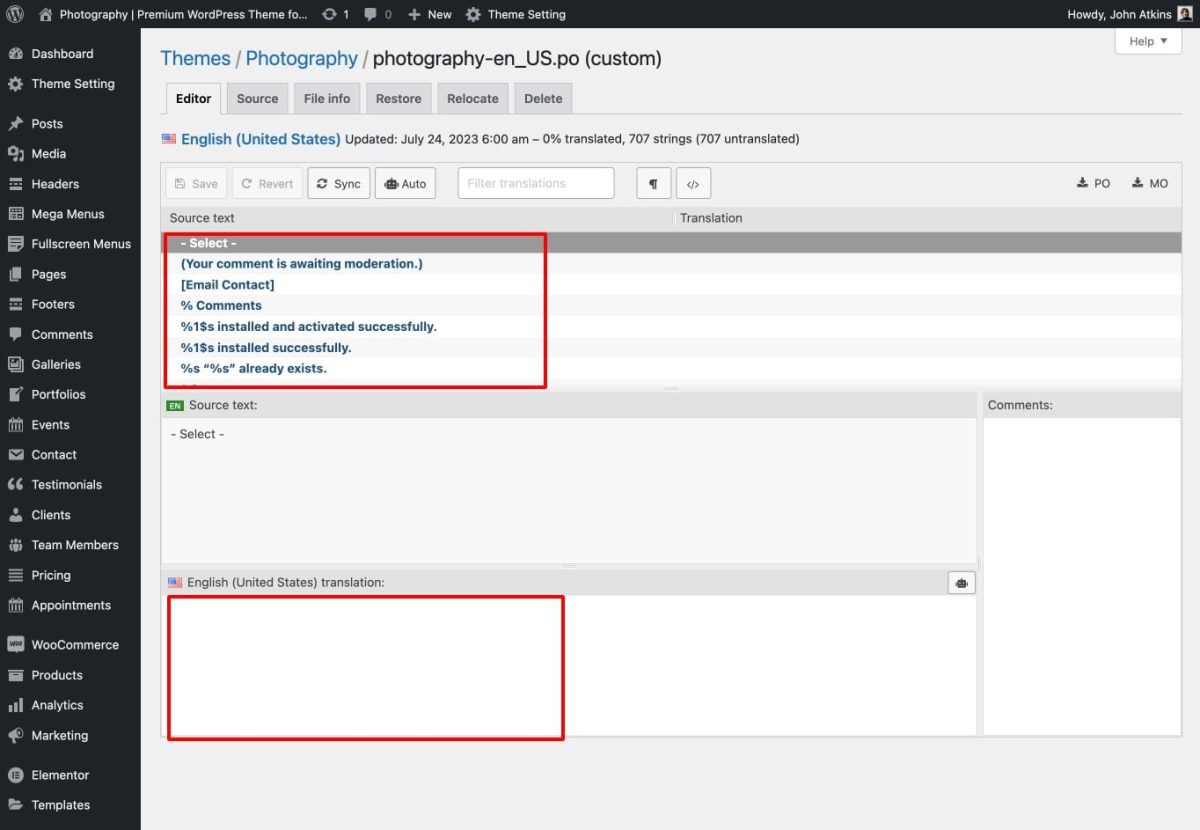Open the Help dropdown

click(1147, 41)
